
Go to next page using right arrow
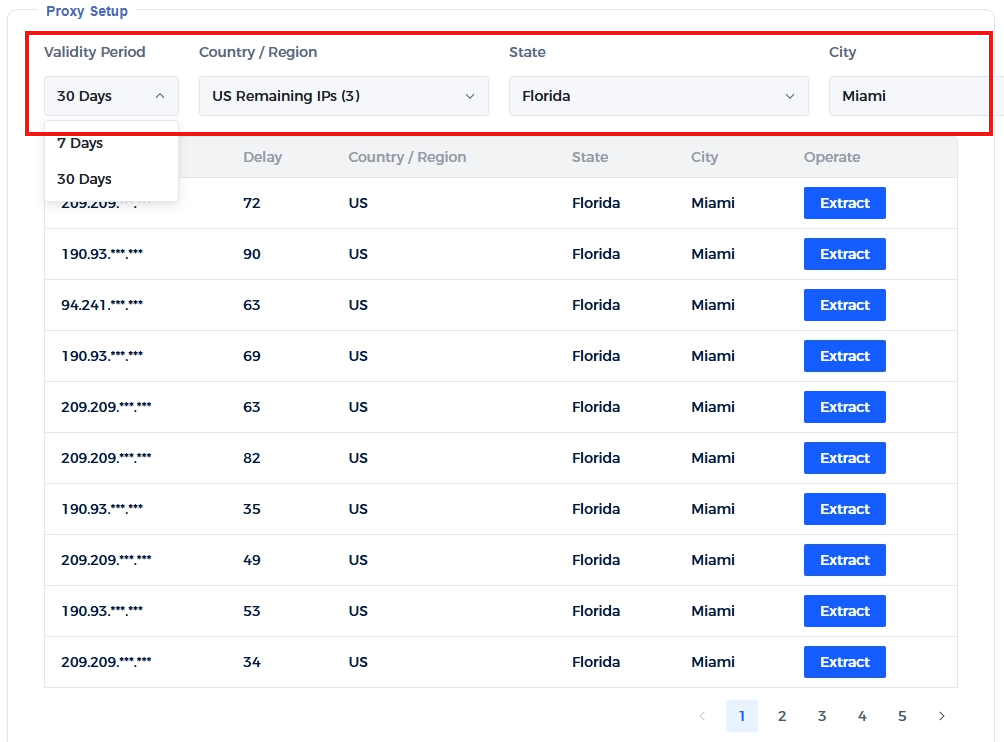(941, 716)
